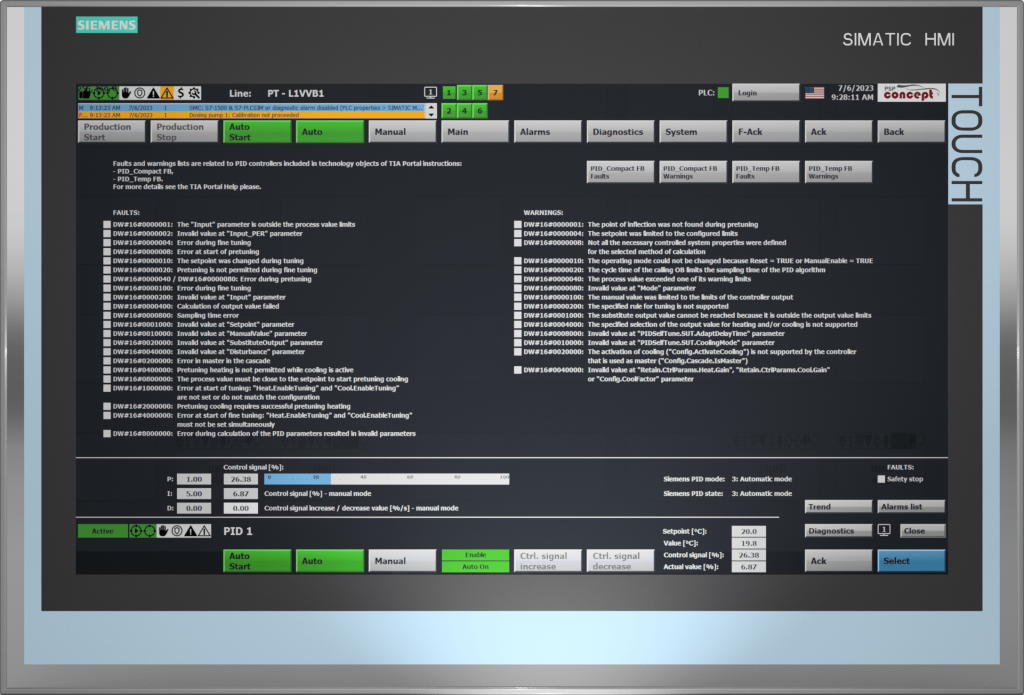Toggle the Invalid "Mode" parameter warning checkbox
The width and height of the screenshot is (1024, 695).
(x=518, y=288)
